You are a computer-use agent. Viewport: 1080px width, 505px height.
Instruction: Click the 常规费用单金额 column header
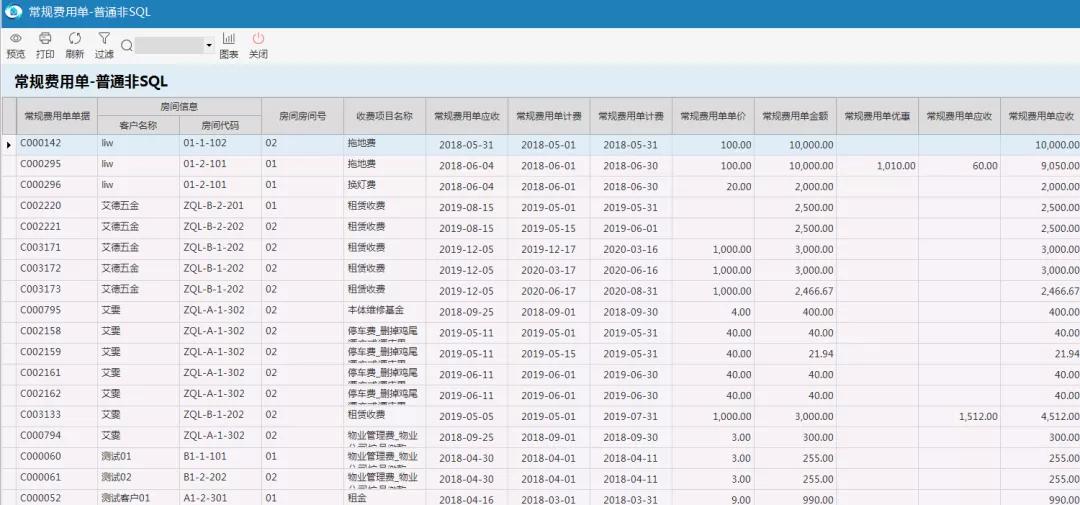point(795,116)
